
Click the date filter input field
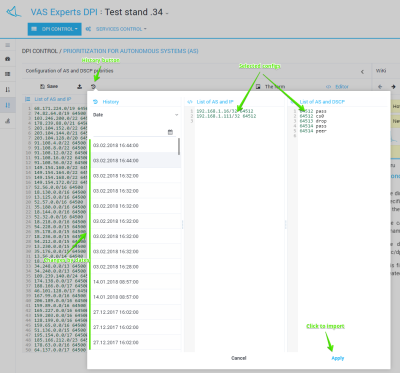pos(130,132)
